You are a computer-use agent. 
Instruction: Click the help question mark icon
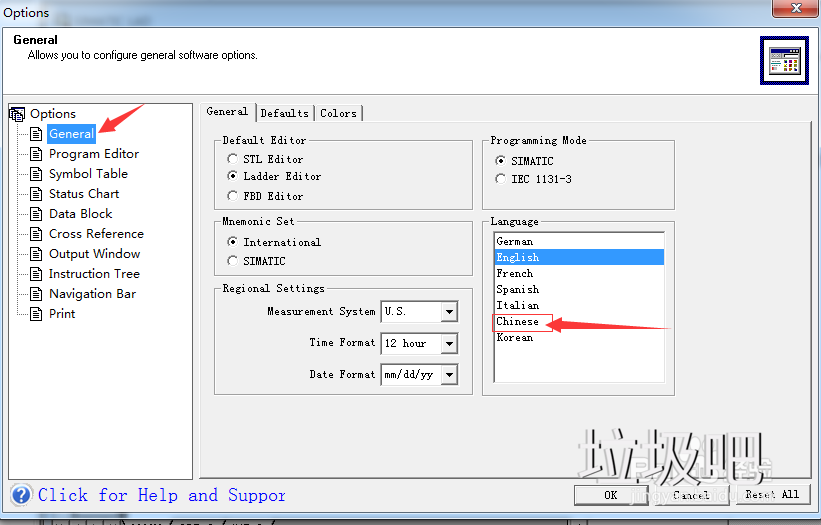tap(21, 494)
